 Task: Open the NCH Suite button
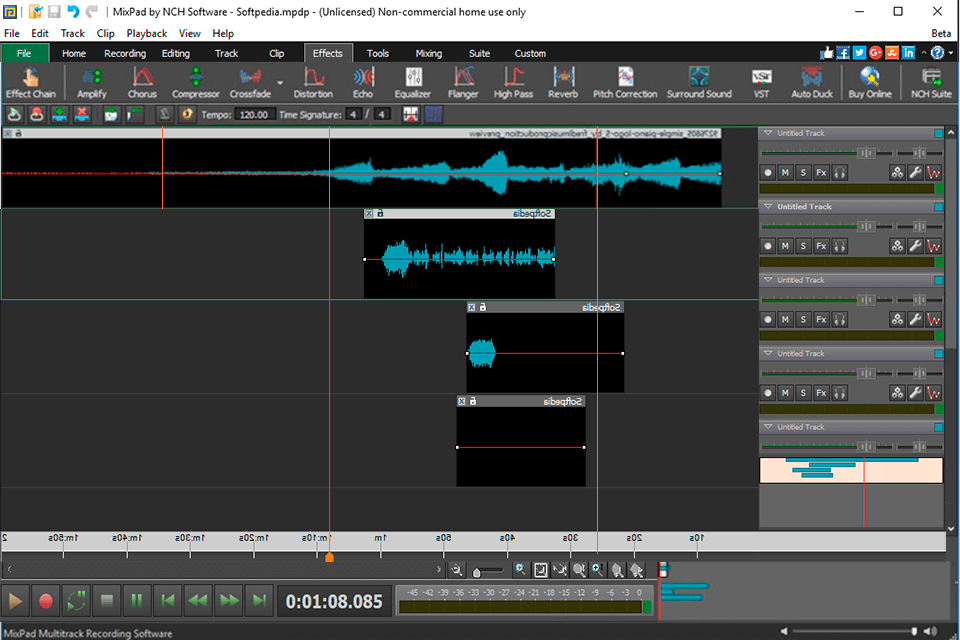point(931,82)
